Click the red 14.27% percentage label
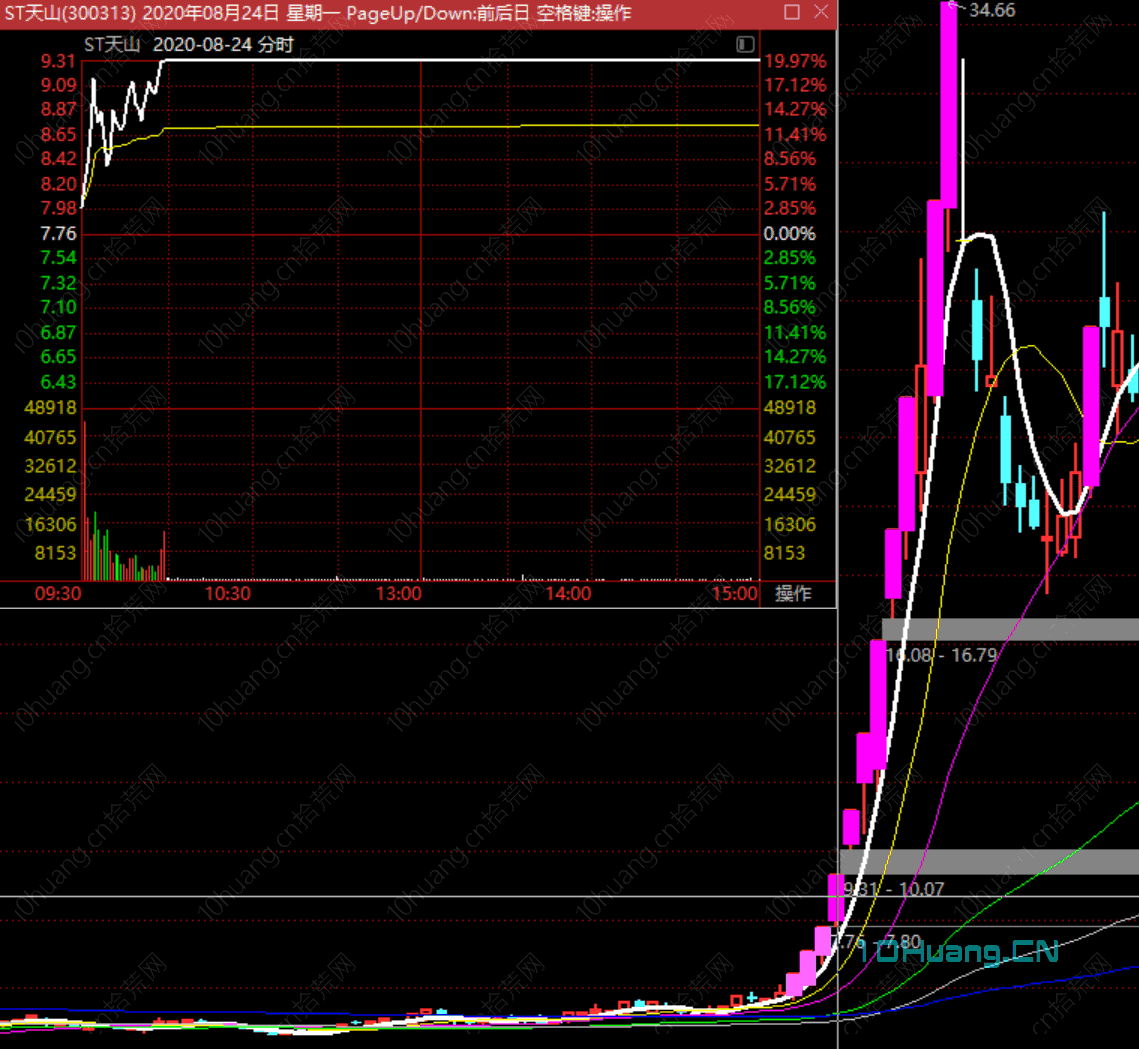Screen dimensions: 1139x1049 click(795, 109)
